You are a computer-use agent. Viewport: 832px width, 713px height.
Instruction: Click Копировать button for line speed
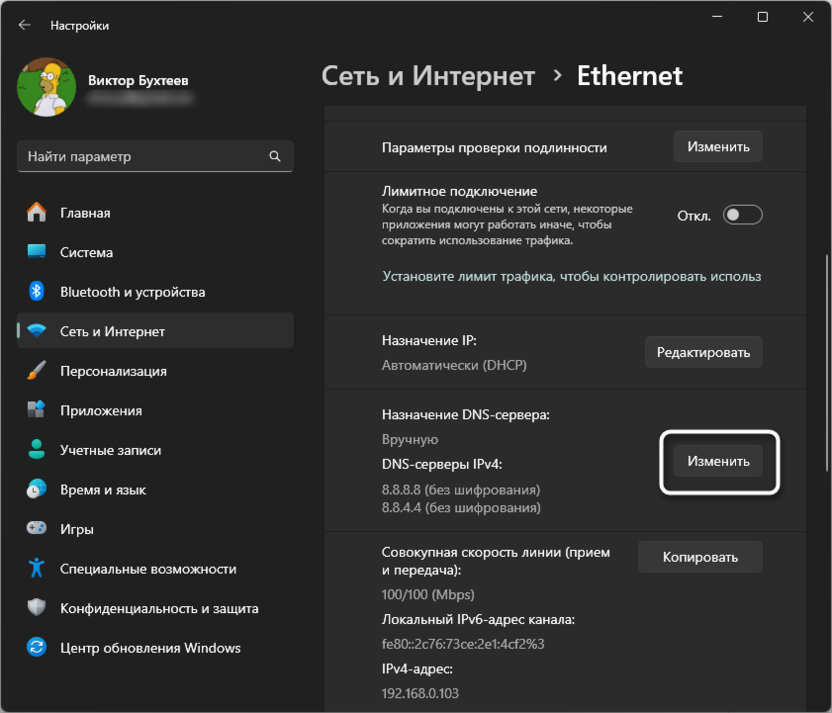coord(700,557)
